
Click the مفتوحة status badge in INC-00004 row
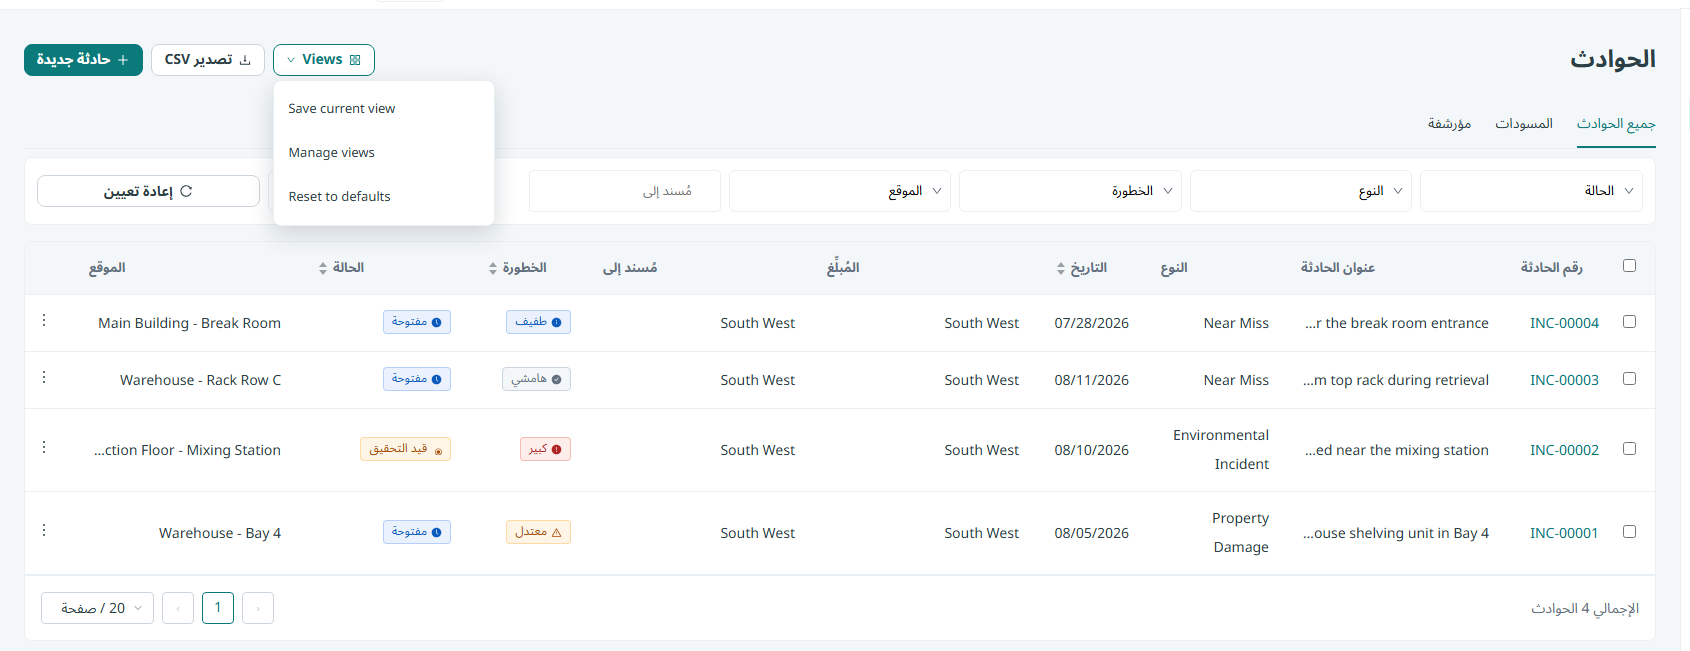pos(417,322)
